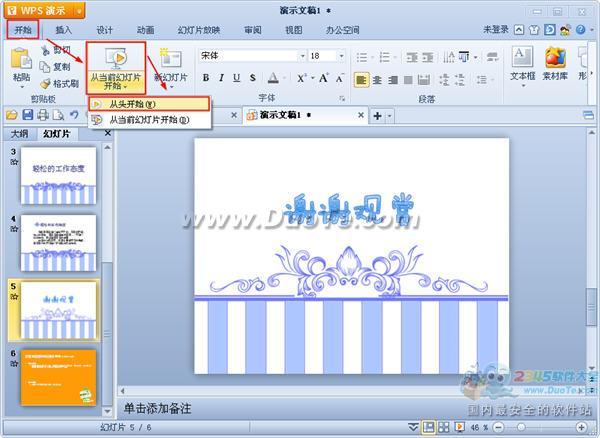
Task: Click the Format Painter (格式刷) icon
Action: point(46,83)
